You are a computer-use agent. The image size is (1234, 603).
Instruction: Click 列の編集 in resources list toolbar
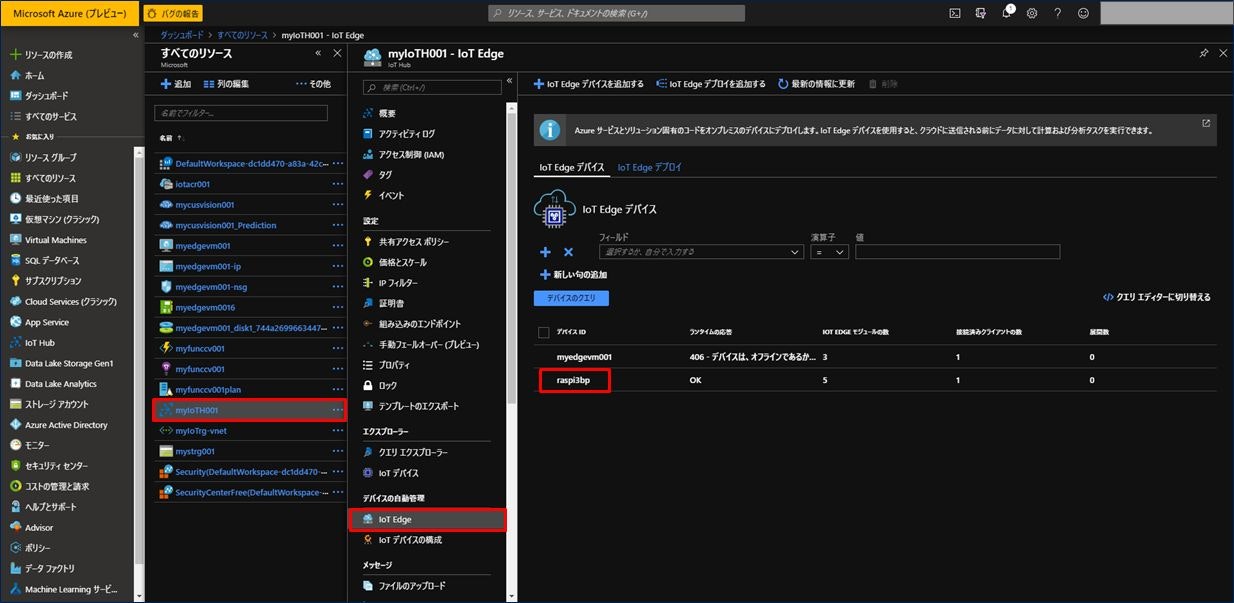[x=226, y=84]
